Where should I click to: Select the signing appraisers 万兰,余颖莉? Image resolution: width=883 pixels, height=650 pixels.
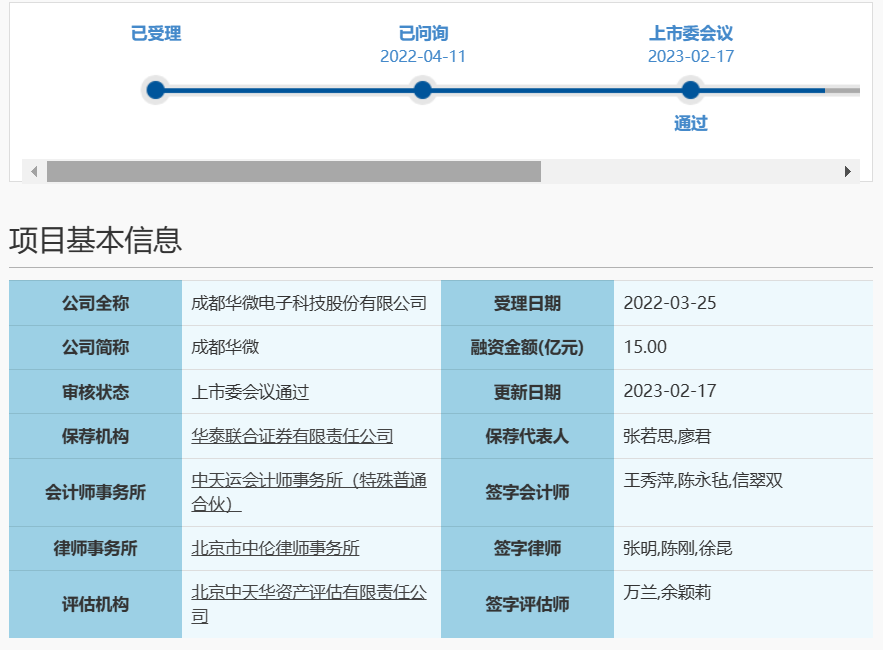[x=667, y=592]
